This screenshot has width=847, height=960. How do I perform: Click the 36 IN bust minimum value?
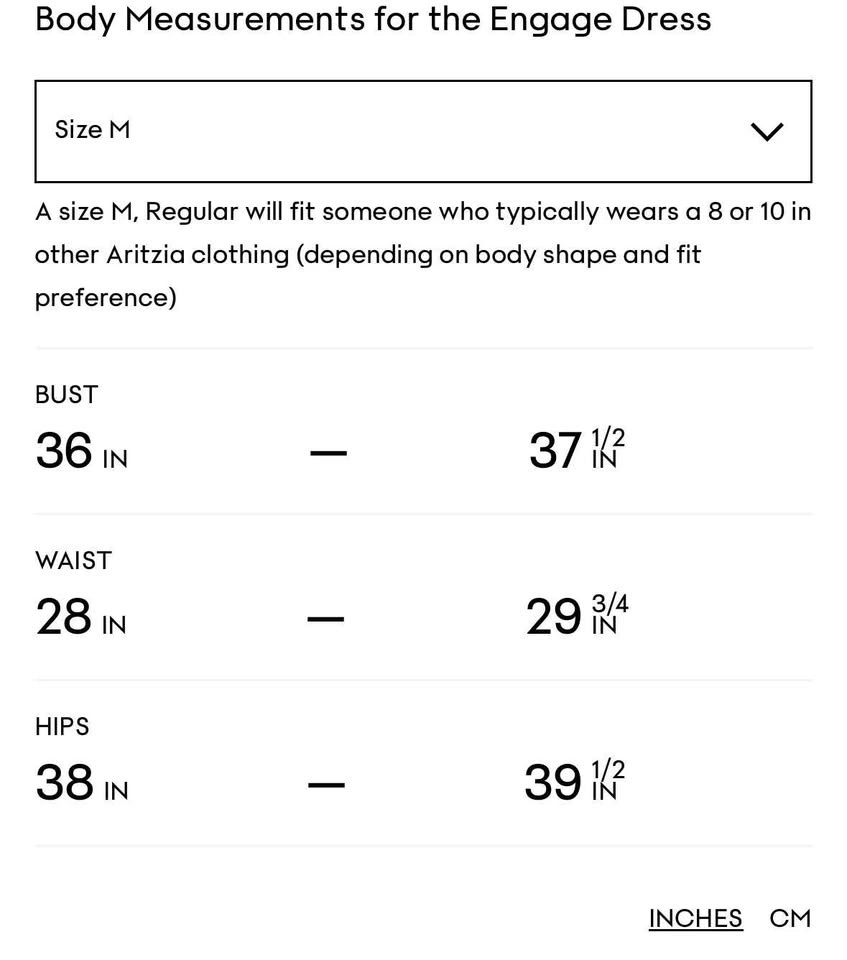[81, 451]
